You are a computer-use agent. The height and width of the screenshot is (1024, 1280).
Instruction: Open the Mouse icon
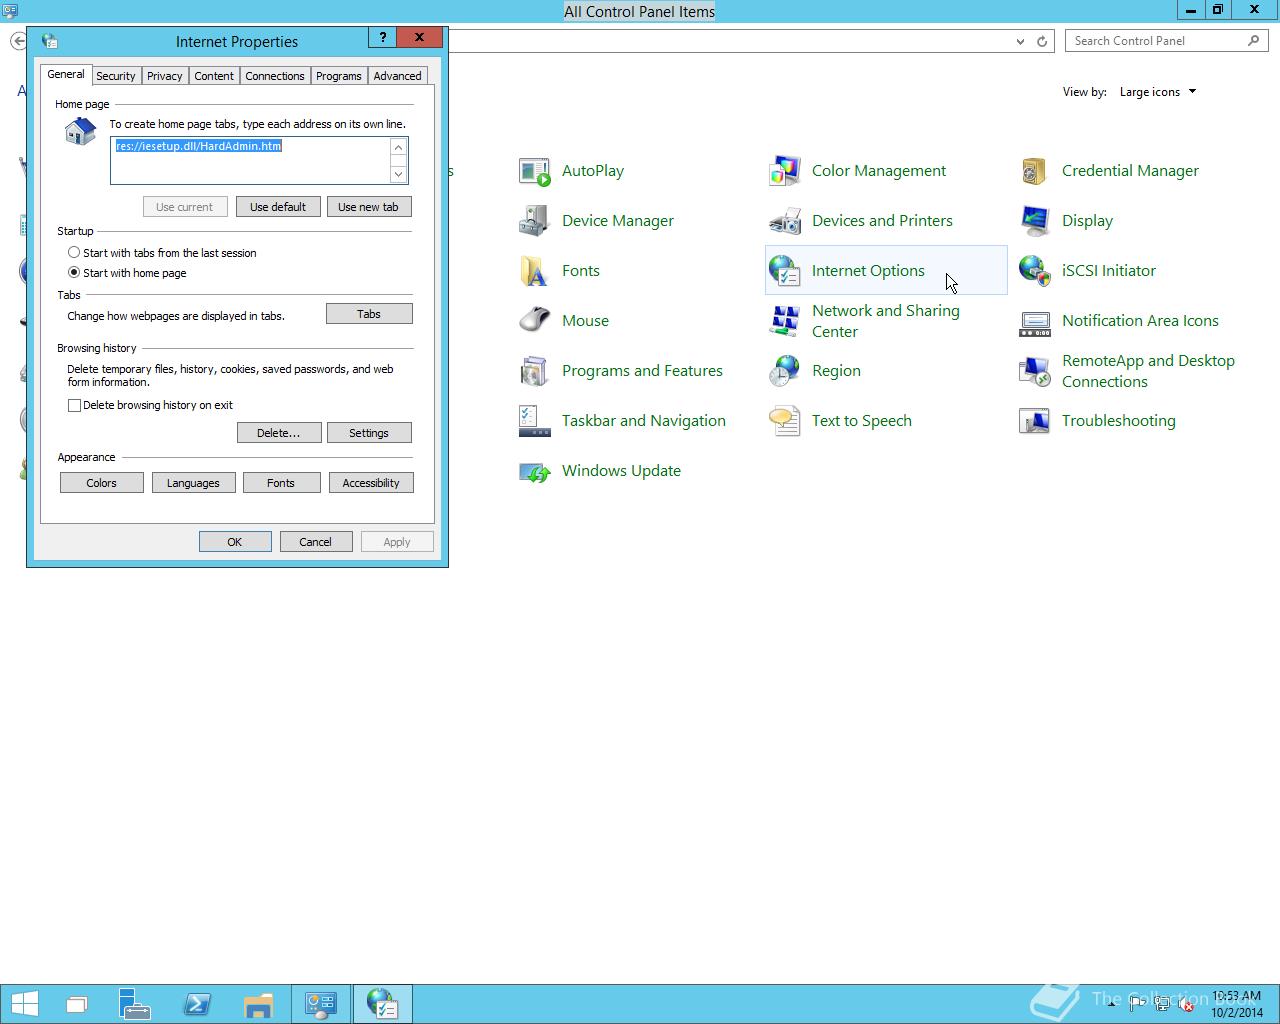click(535, 321)
